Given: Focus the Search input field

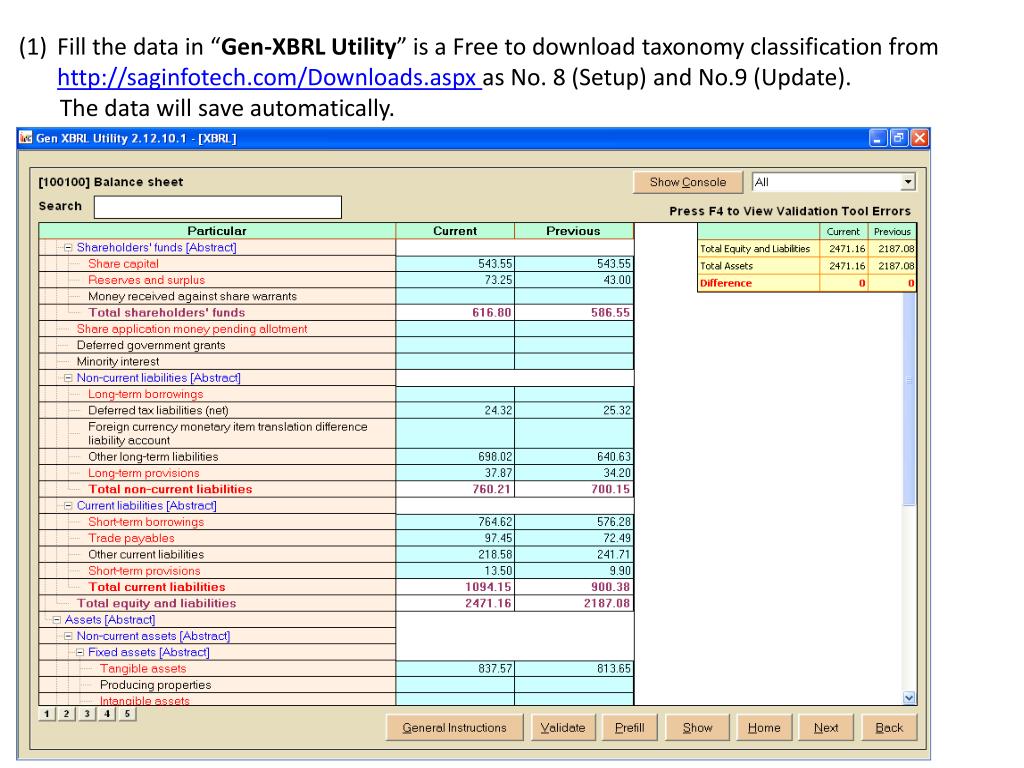Looking at the screenshot, I should pos(217,207).
